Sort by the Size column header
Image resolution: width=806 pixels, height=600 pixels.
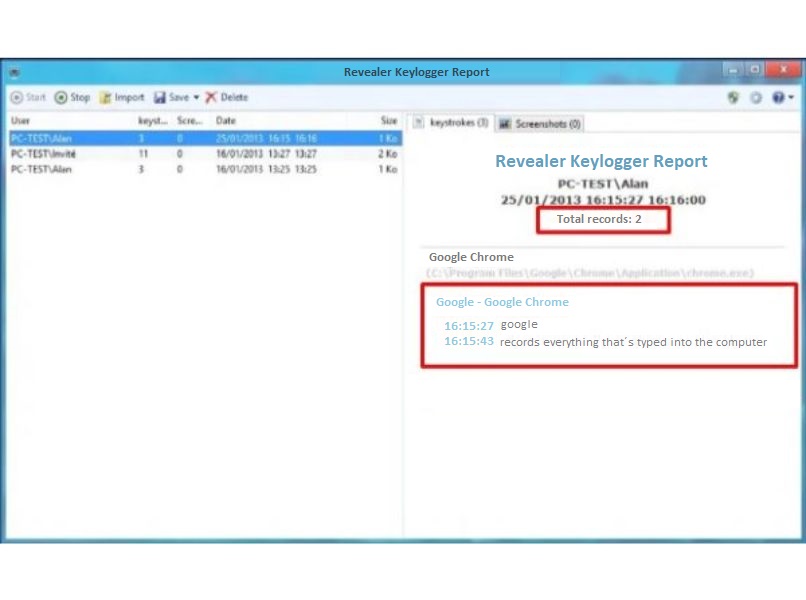386,120
